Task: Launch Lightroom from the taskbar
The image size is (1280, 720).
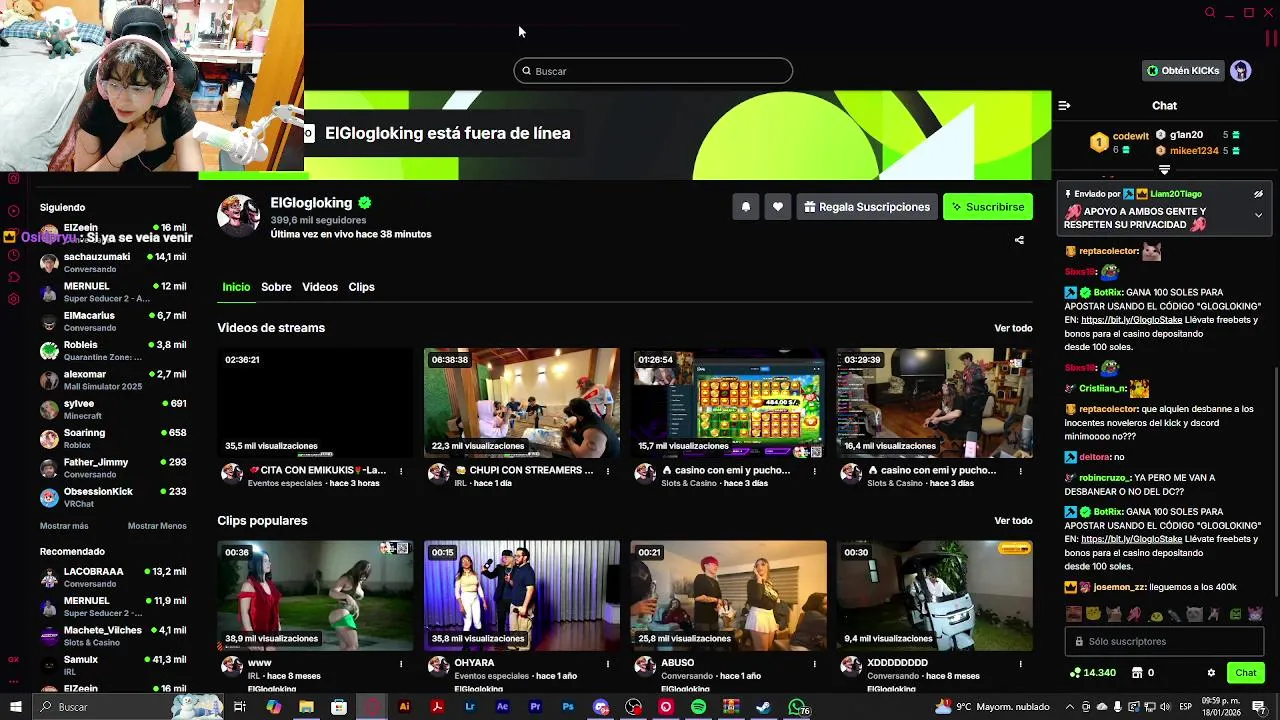Action: click(470, 707)
